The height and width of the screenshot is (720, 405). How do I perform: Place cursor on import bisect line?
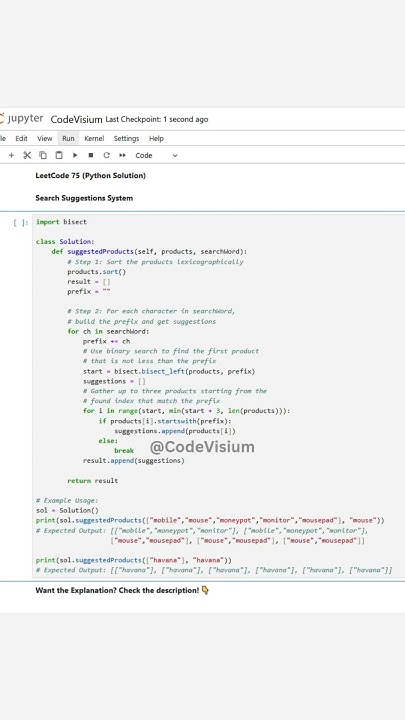pos(61,222)
